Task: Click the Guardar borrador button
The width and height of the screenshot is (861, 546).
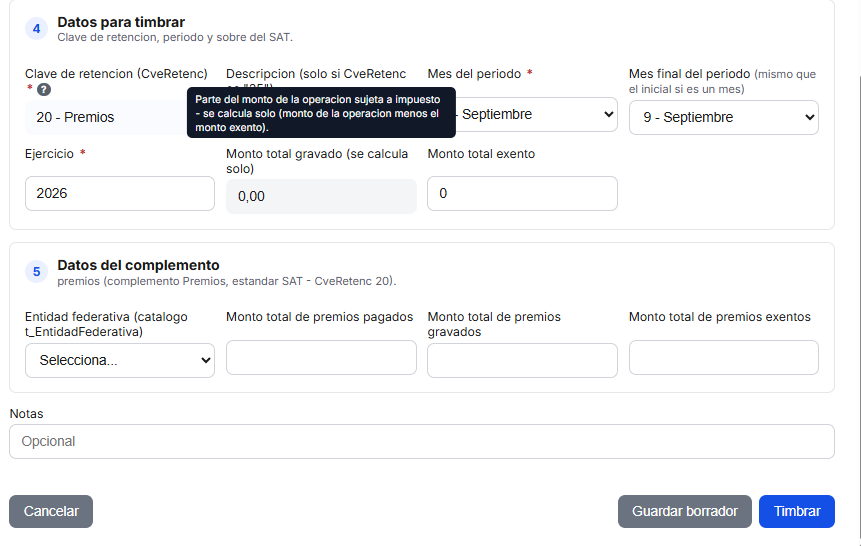Action: [x=685, y=511]
